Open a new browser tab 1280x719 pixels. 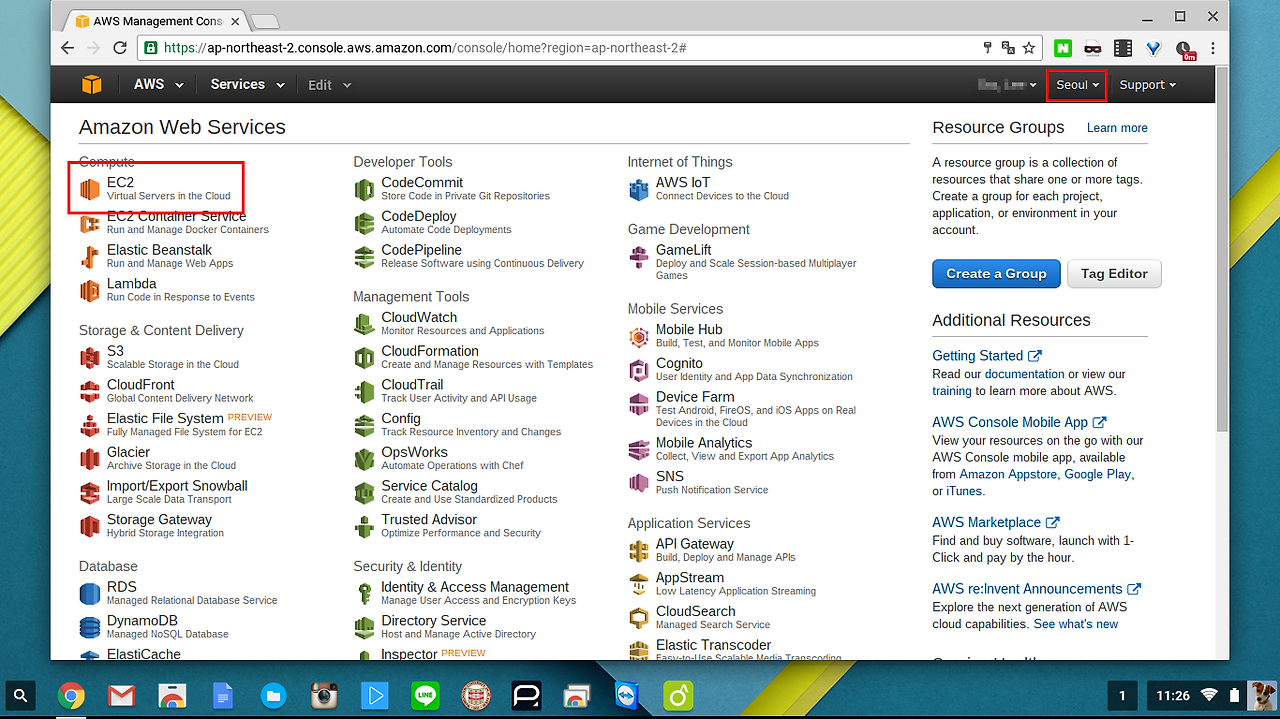coord(264,21)
